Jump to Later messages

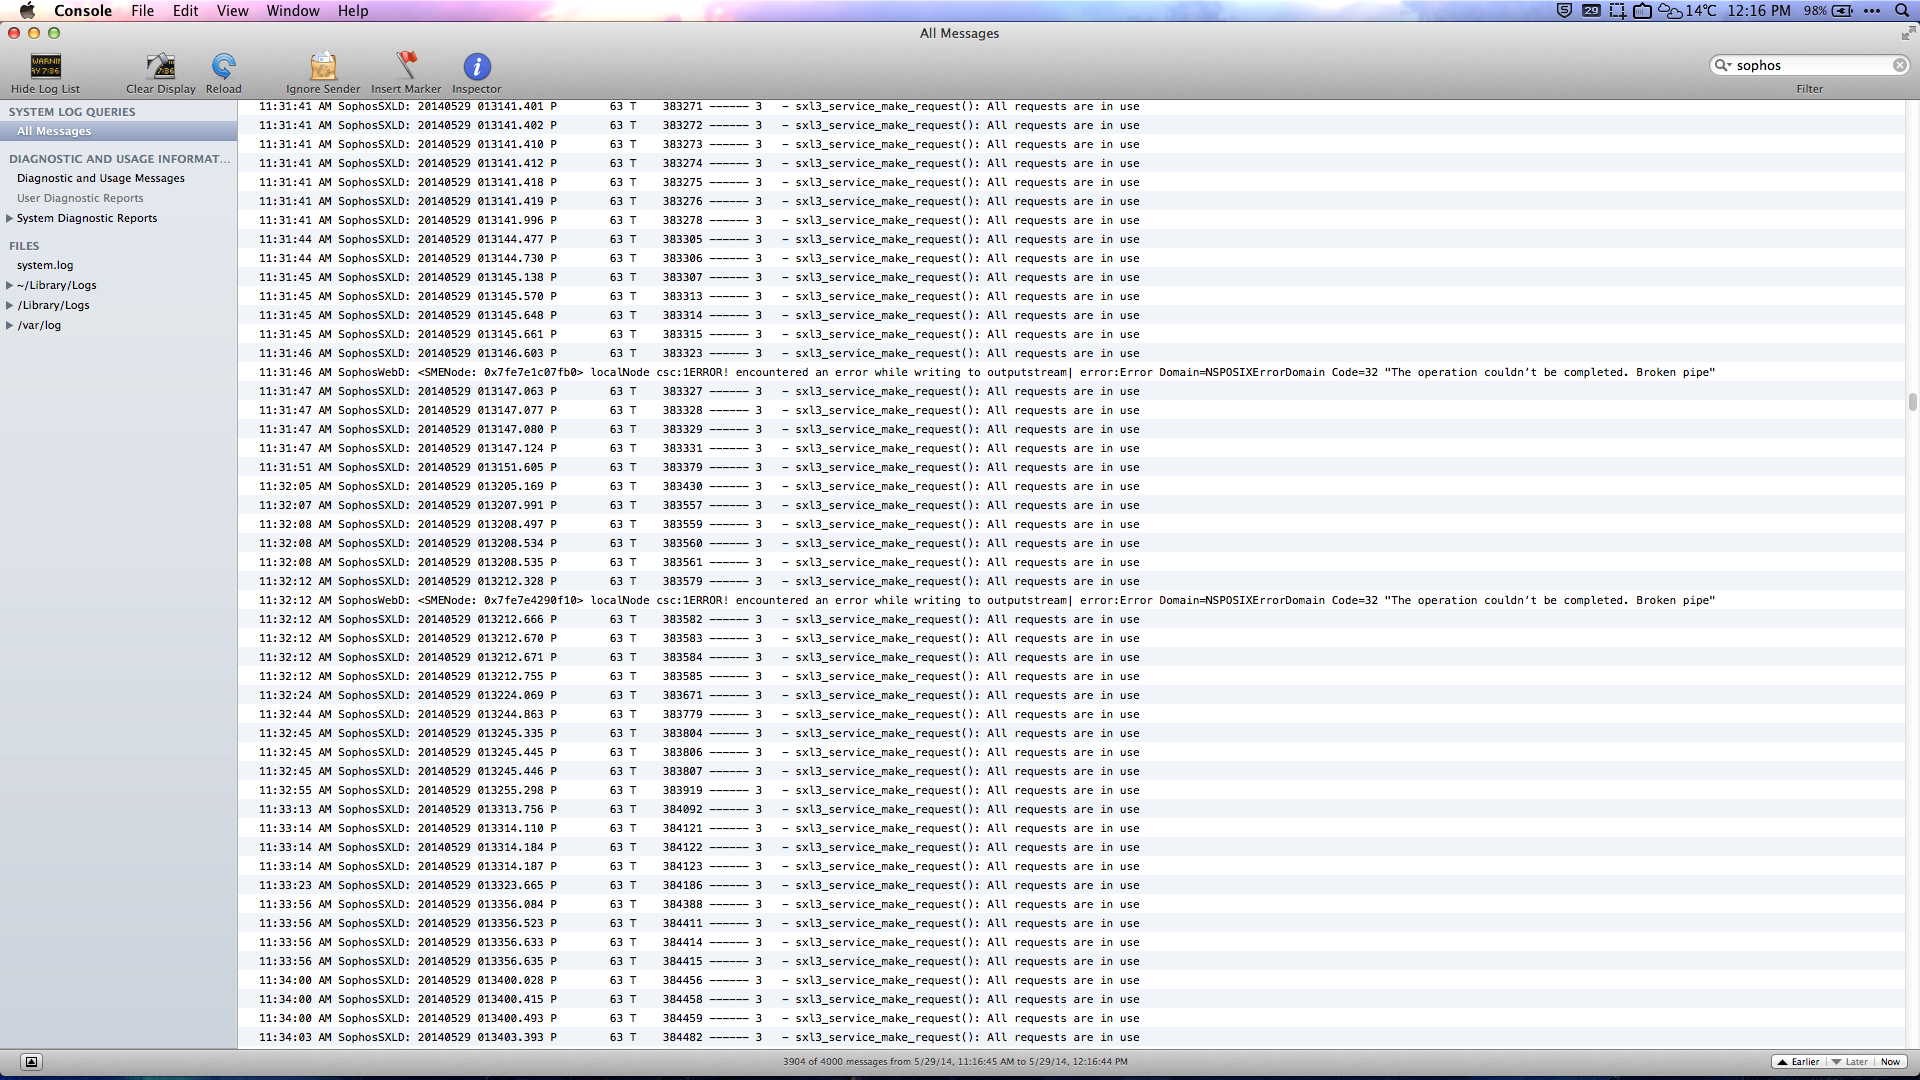click(x=1849, y=1062)
